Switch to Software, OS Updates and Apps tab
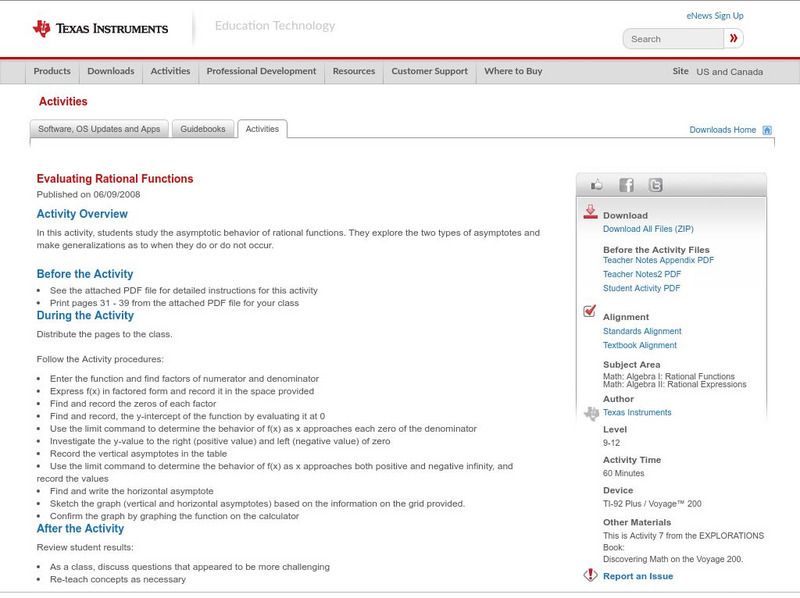The width and height of the screenshot is (800, 598). coord(99,129)
